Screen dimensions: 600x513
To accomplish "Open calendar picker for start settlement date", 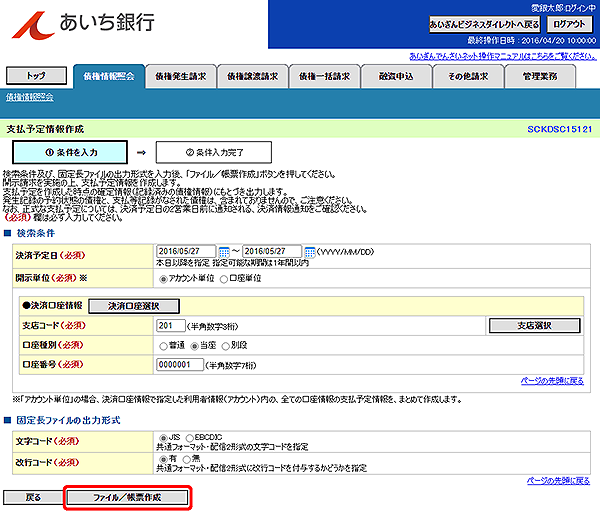I will [224, 252].
